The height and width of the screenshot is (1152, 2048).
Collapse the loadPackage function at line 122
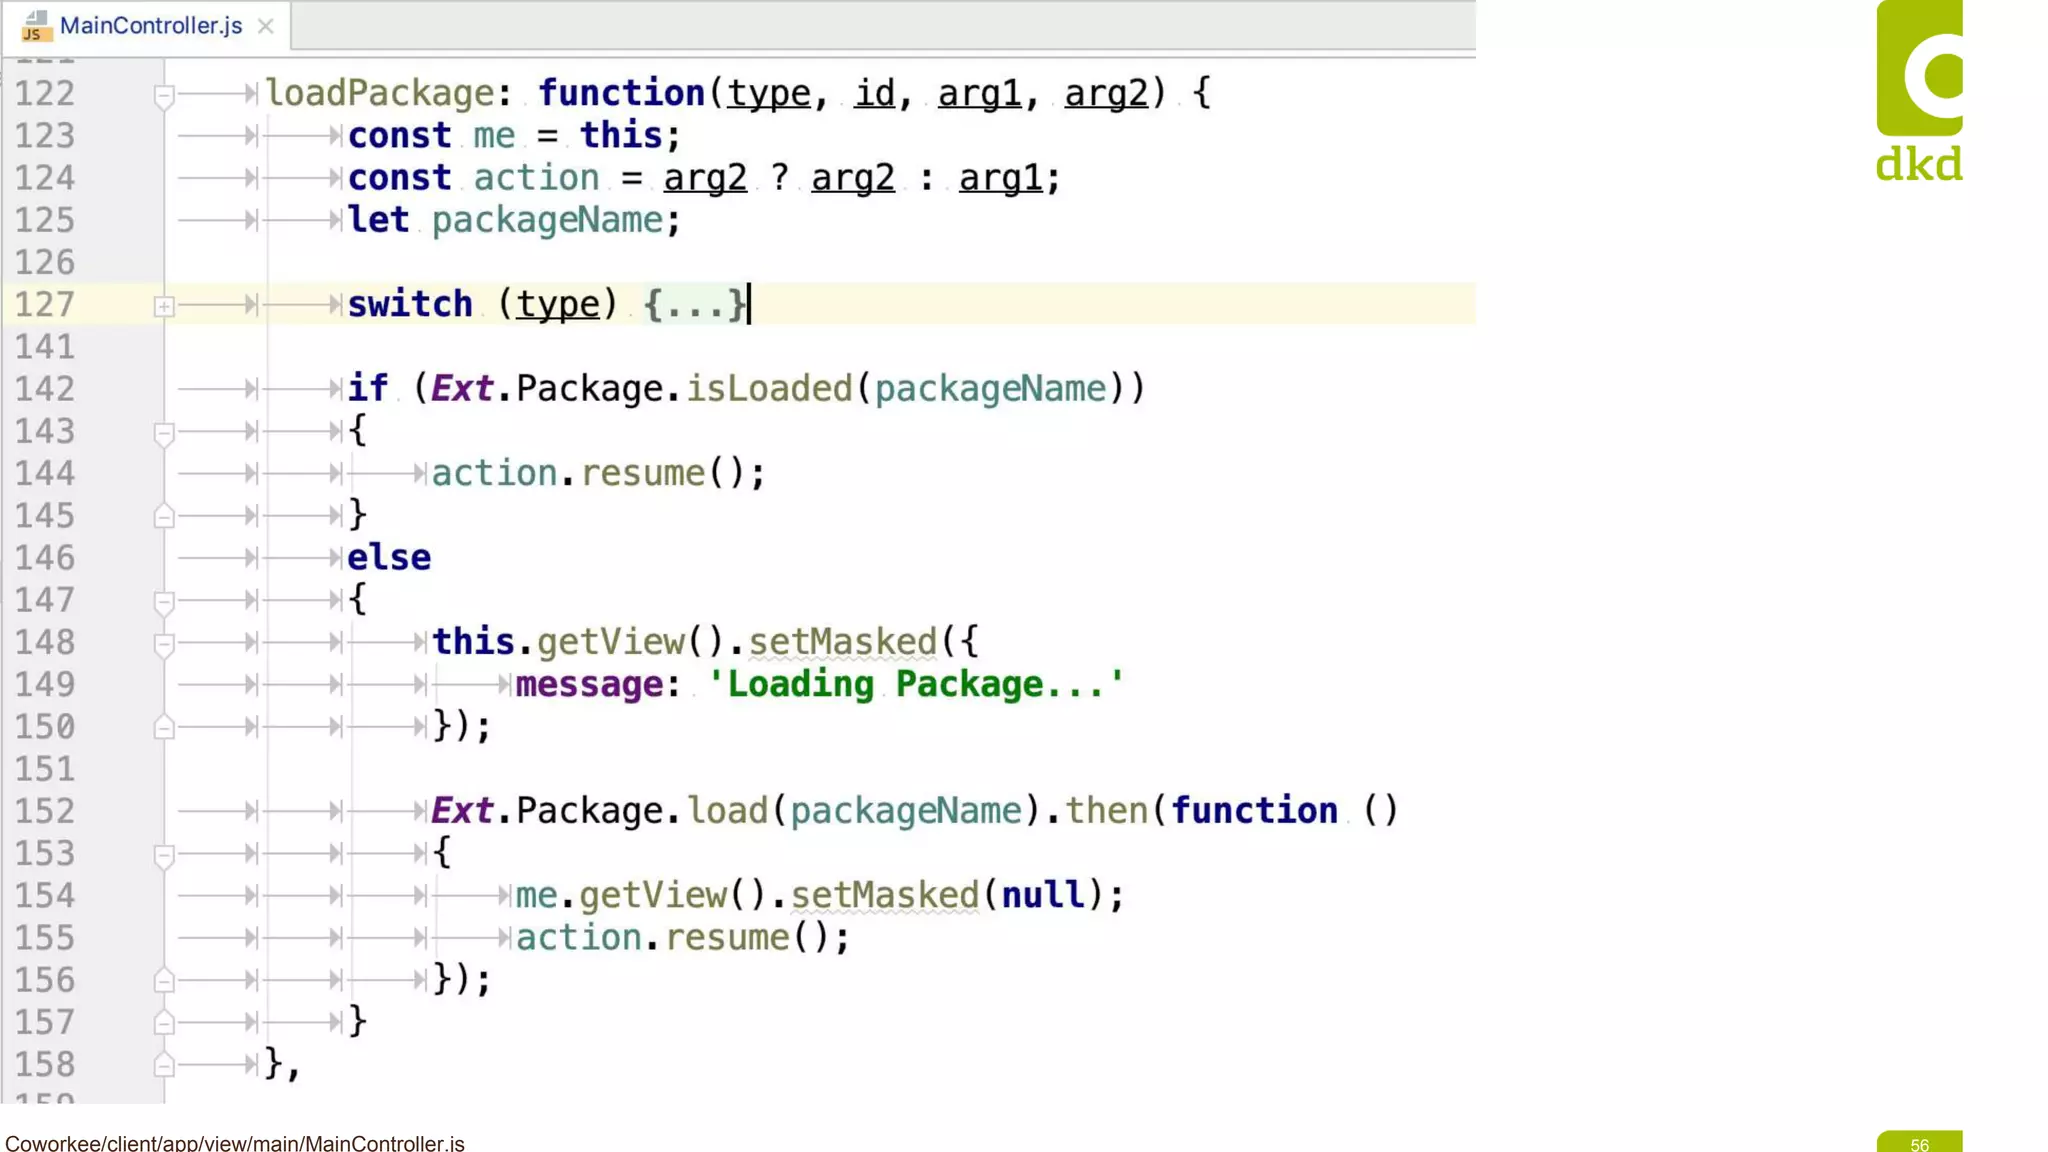tap(164, 95)
